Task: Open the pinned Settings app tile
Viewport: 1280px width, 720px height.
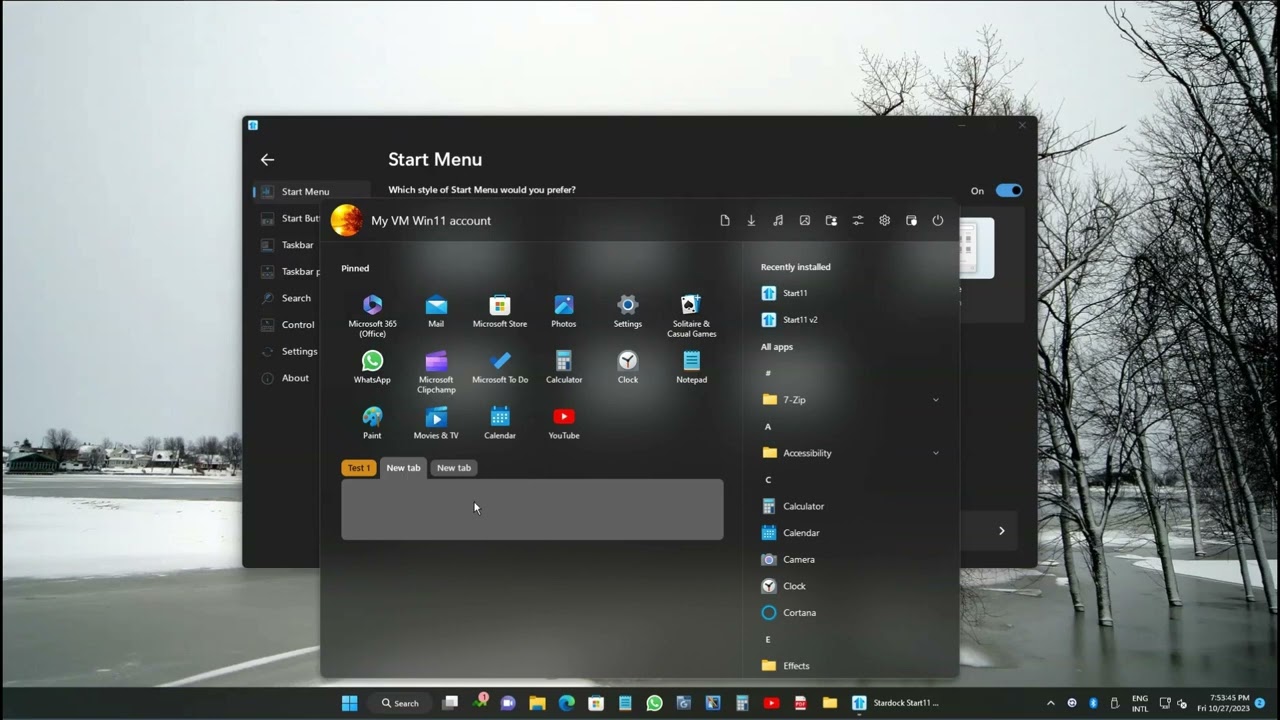Action: 628,311
